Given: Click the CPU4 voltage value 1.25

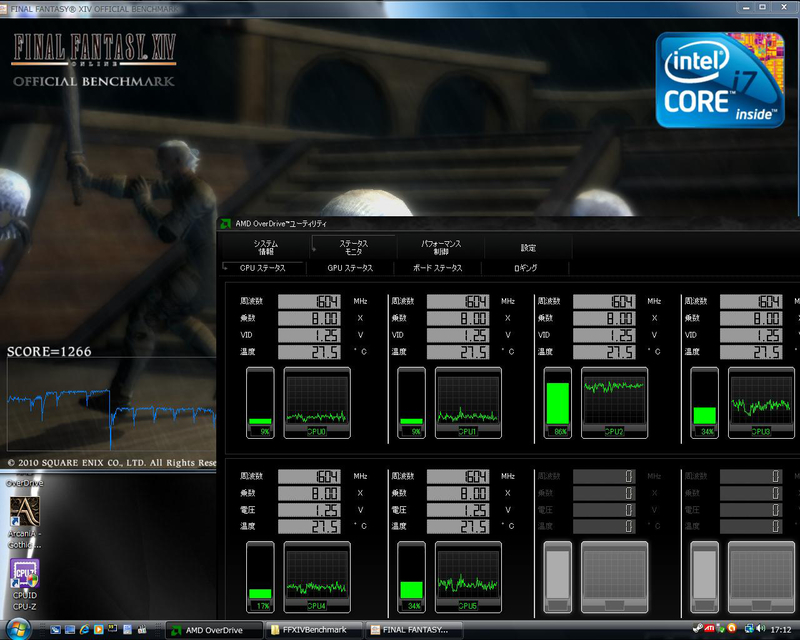Looking at the screenshot, I should pyautogui.click(x=309, y=510).
